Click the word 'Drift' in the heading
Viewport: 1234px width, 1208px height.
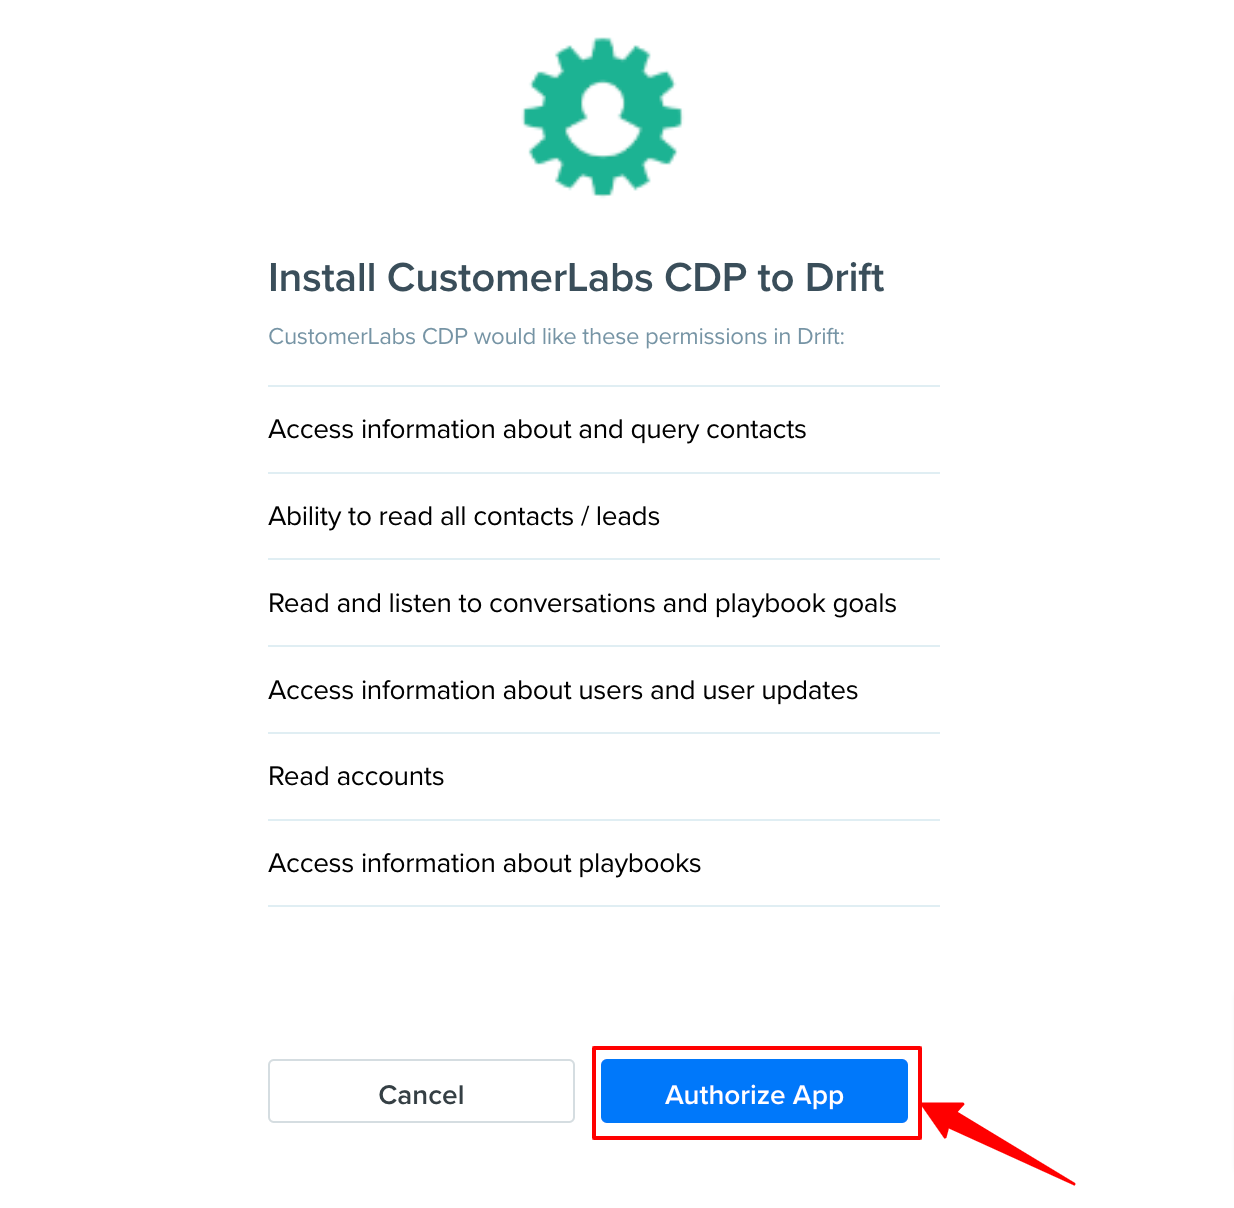(845, 278)
